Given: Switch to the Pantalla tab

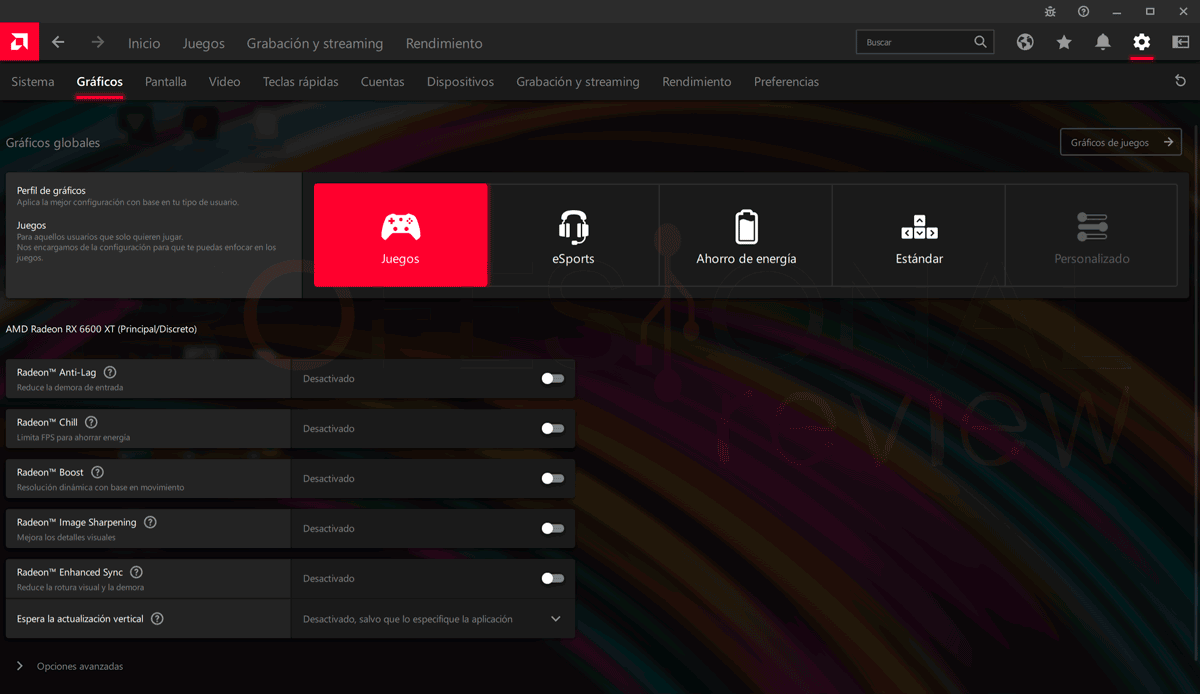Looking at the screenshot, I should click(x=166, y=82).
